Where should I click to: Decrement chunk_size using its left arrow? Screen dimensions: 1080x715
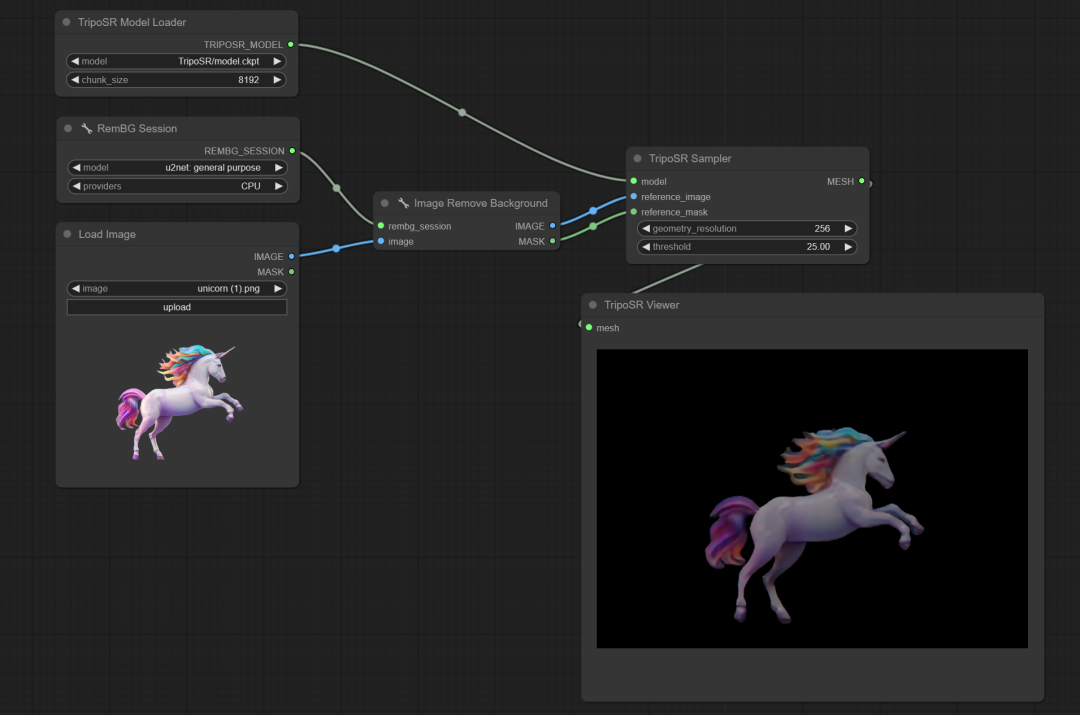tap(75, 79)
